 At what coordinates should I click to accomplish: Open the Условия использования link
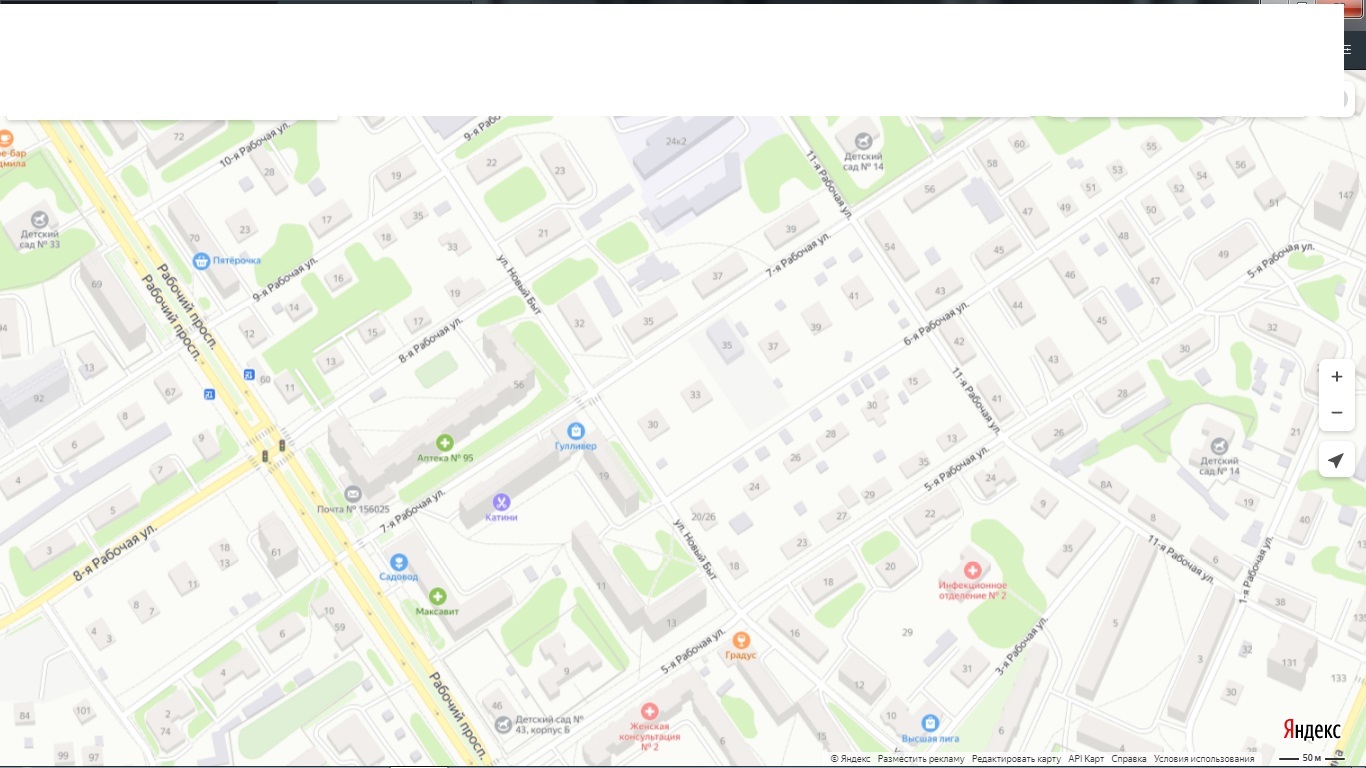tap(1204, 759)
